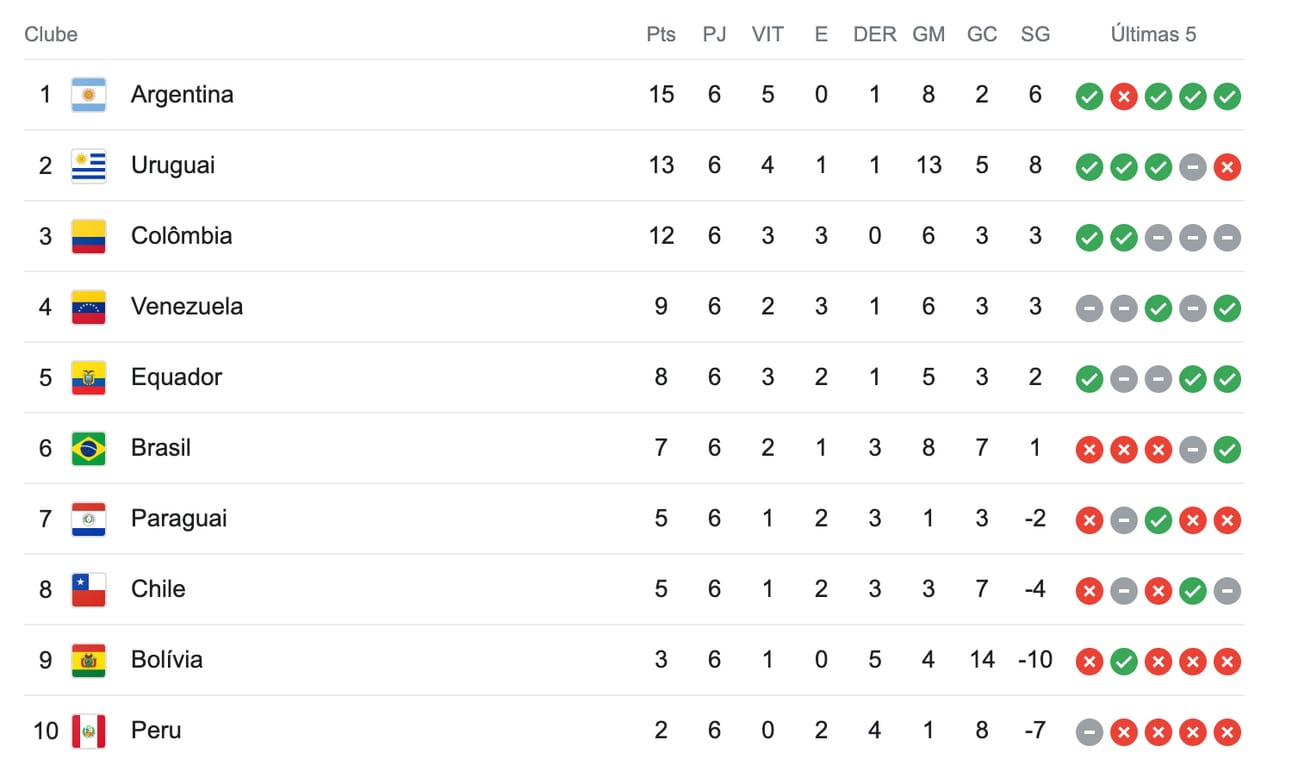Click the Chile flag icon
Screen dimensions: 1292x765
[x=88, y=589]
